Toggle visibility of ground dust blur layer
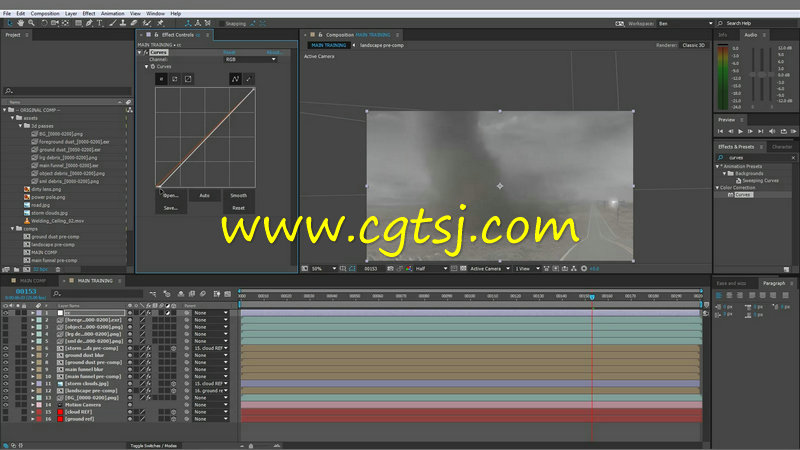This screenshot has width=800, height=450. tap(6, 355)
